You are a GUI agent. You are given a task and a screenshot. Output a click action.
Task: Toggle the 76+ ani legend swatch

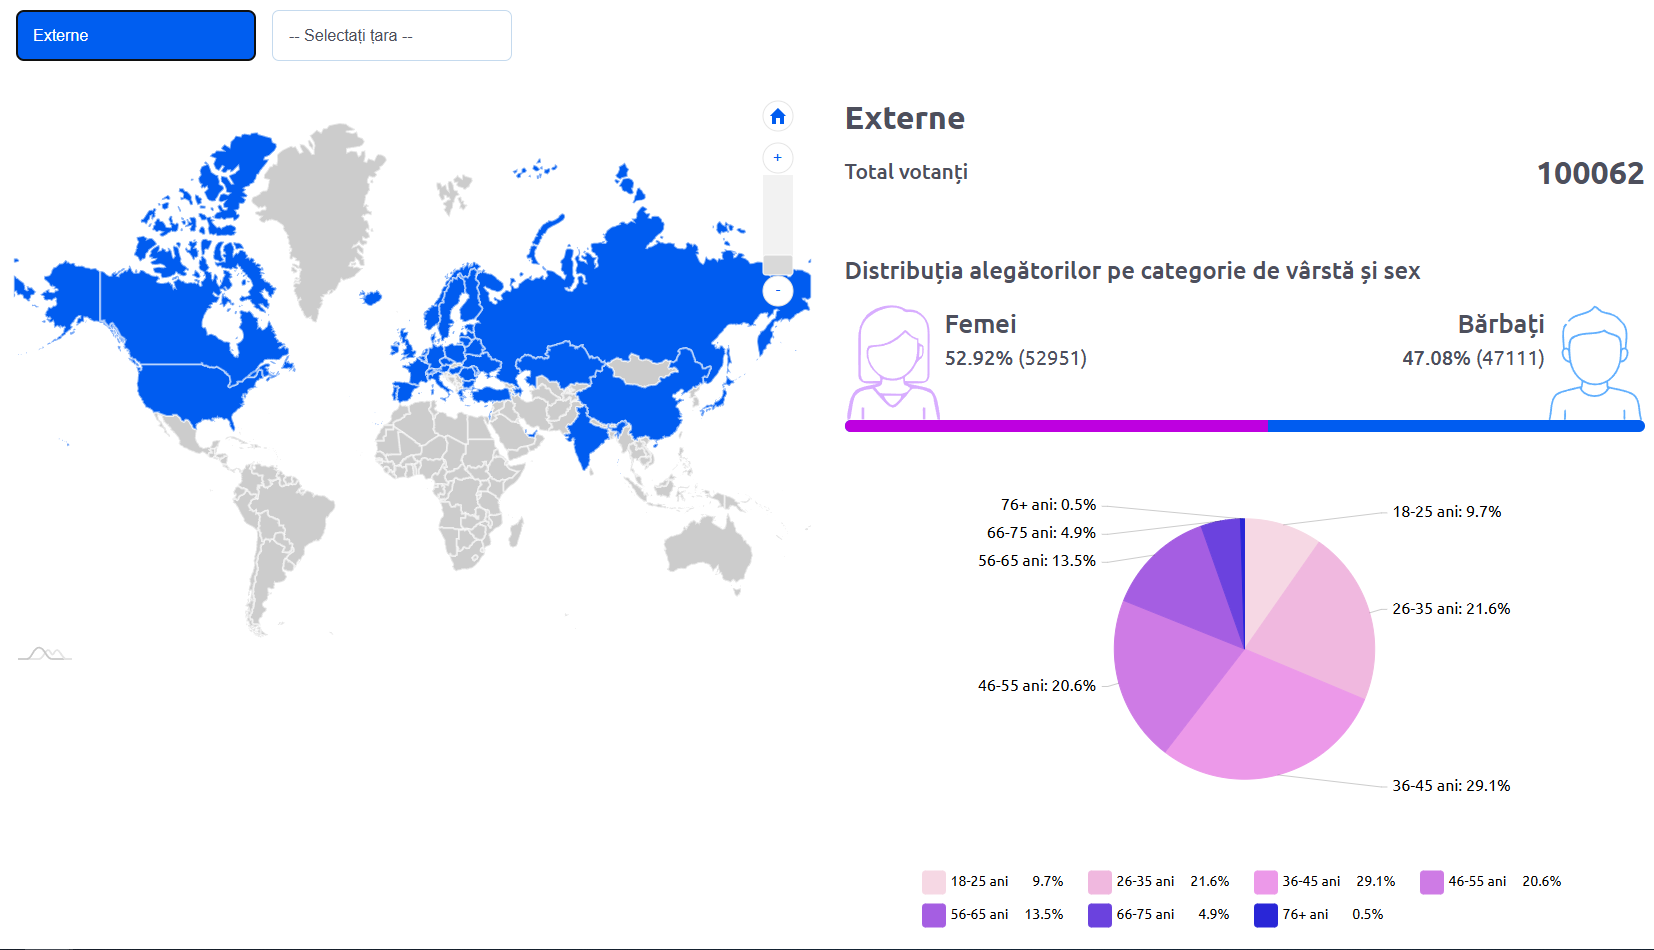[x=1266, y=915]
